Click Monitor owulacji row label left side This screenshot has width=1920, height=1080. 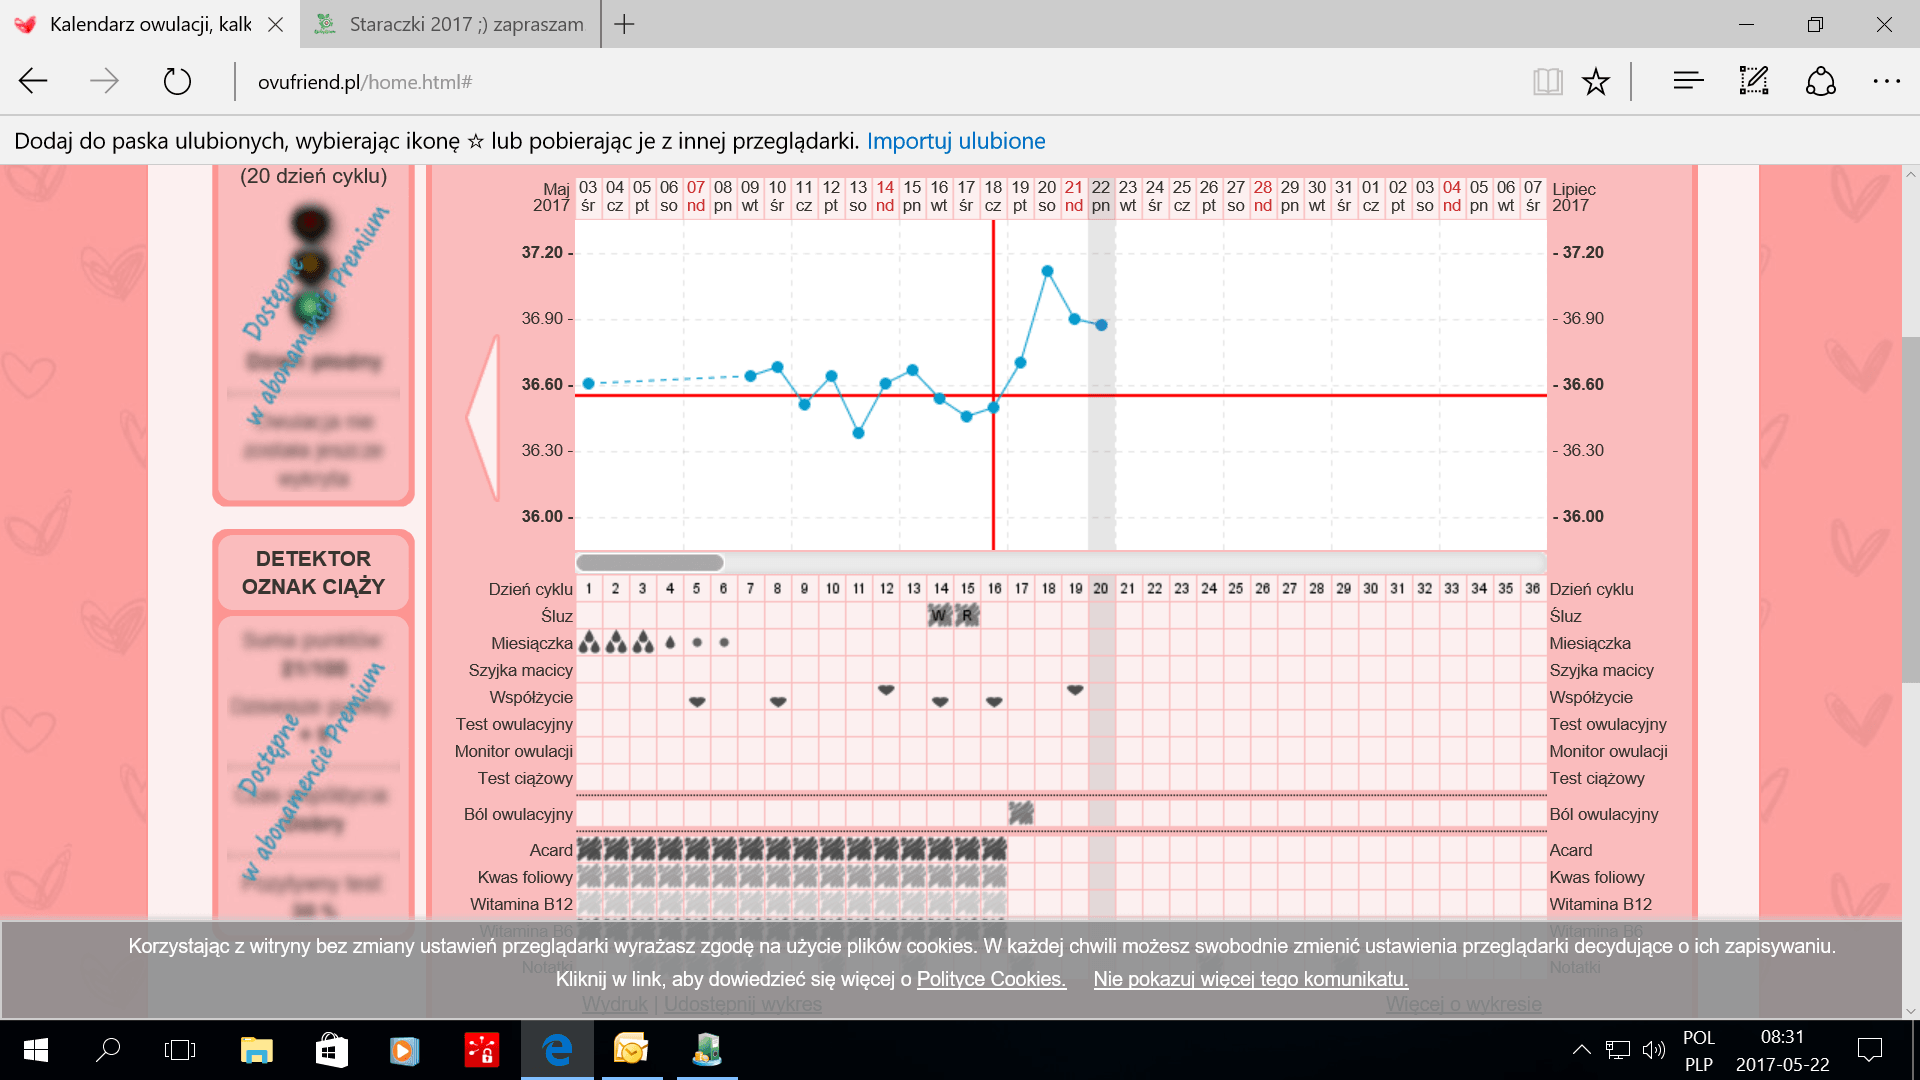[514, 751]
